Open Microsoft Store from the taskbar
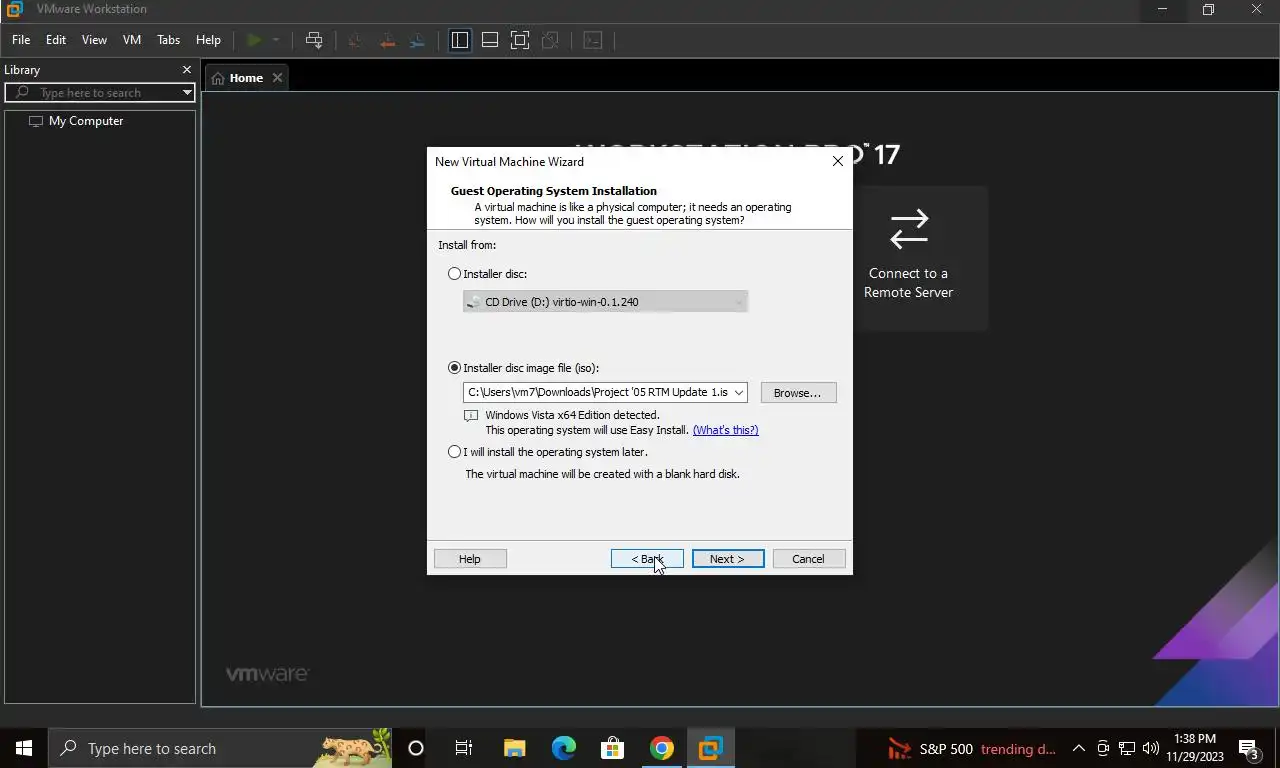Screen dimensions: 1280x768 (613, 748)
